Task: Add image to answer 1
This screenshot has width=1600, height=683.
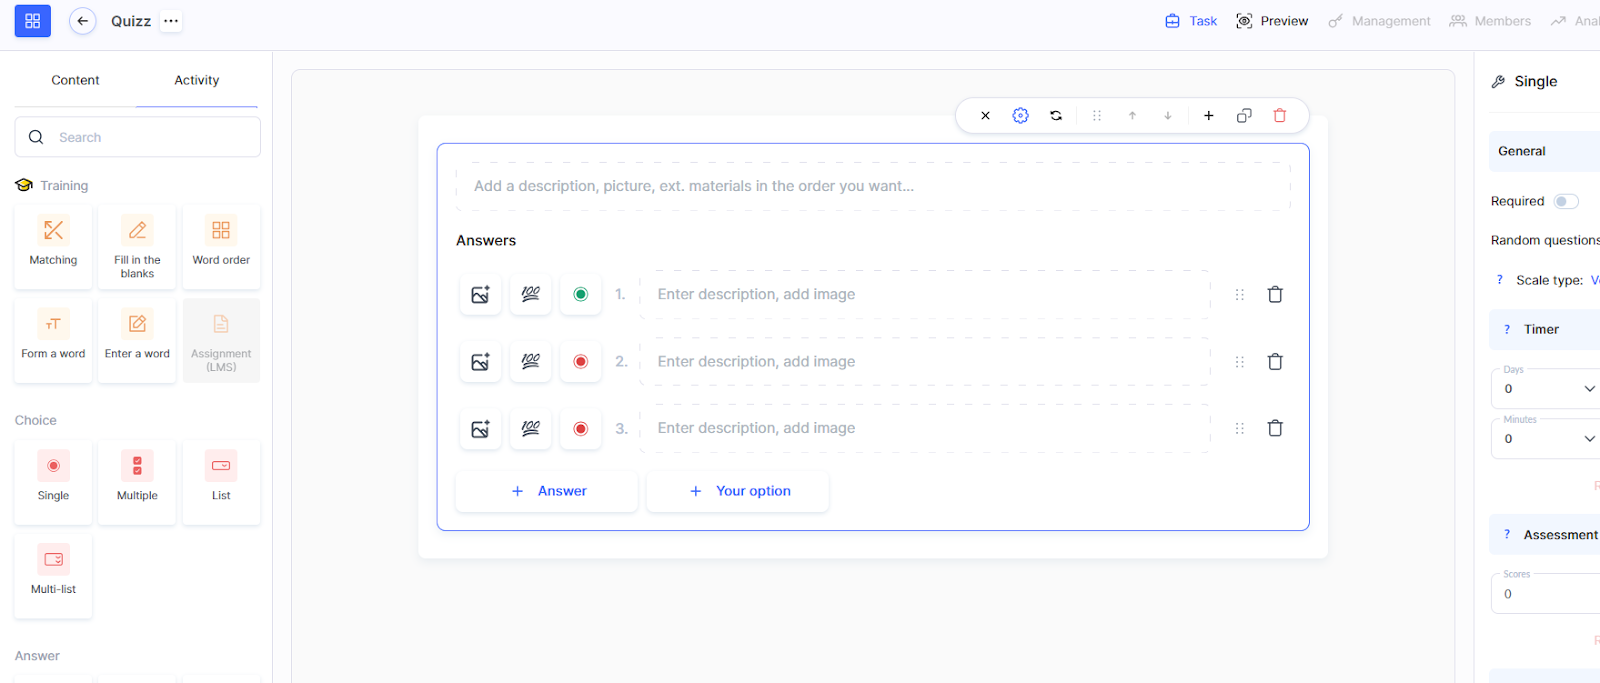Action: click(480, 295)
